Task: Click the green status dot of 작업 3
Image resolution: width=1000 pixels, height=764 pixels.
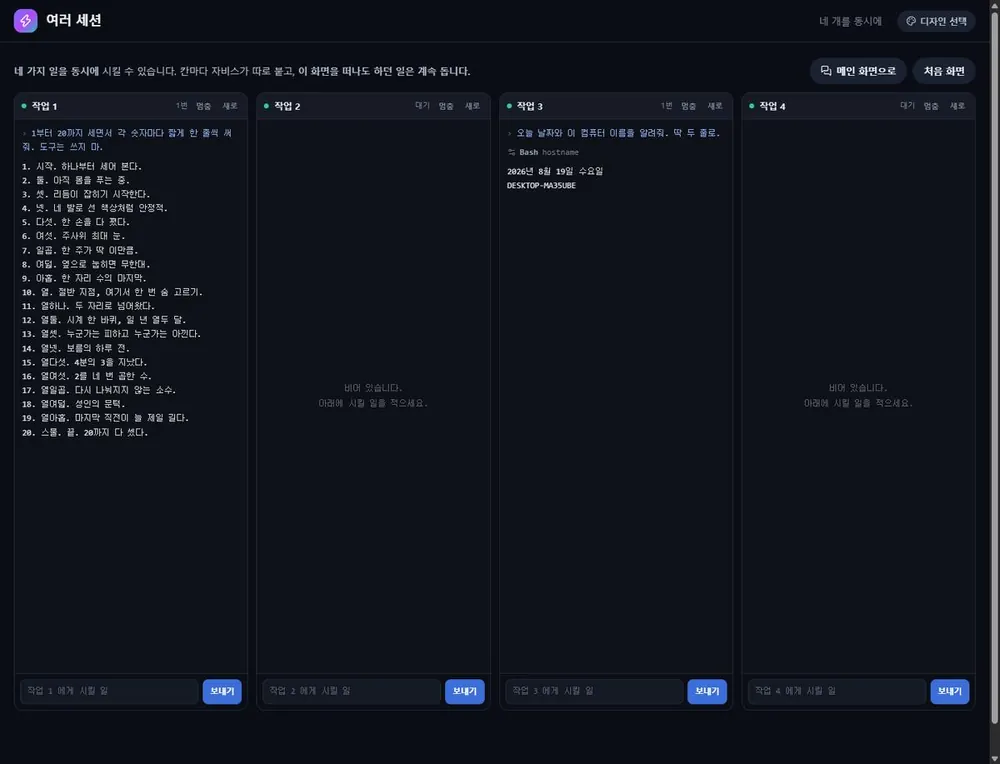Action: (509, 106)
